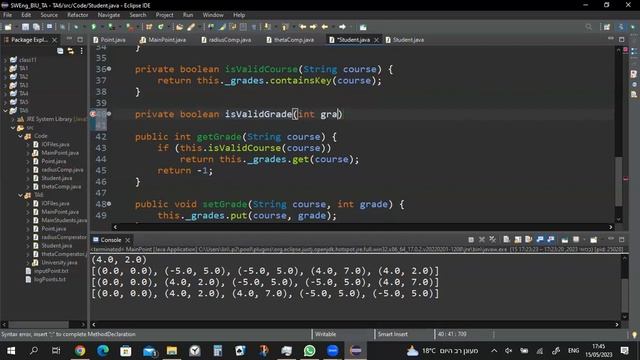Viewport: 640px width, 360px height.
Task: Click the toolbar Search magnifier icon
Action: point(588,27)
